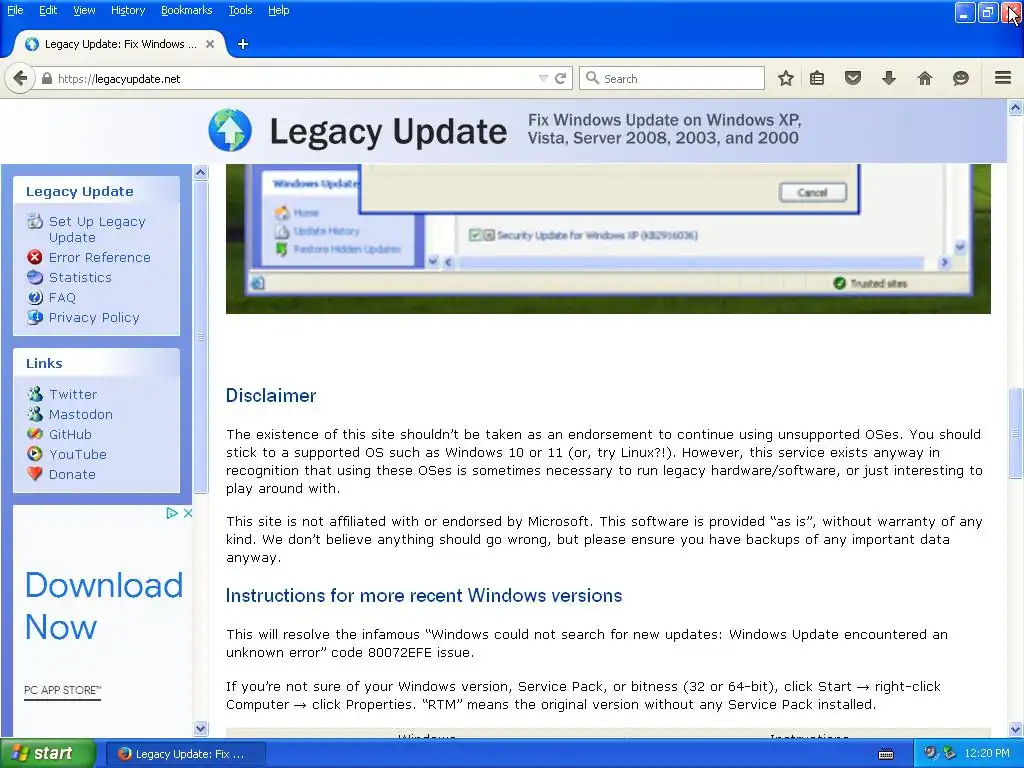Click the PC APP STORE ad label
Screen dimensions: 1024x768
pos(63,690)
